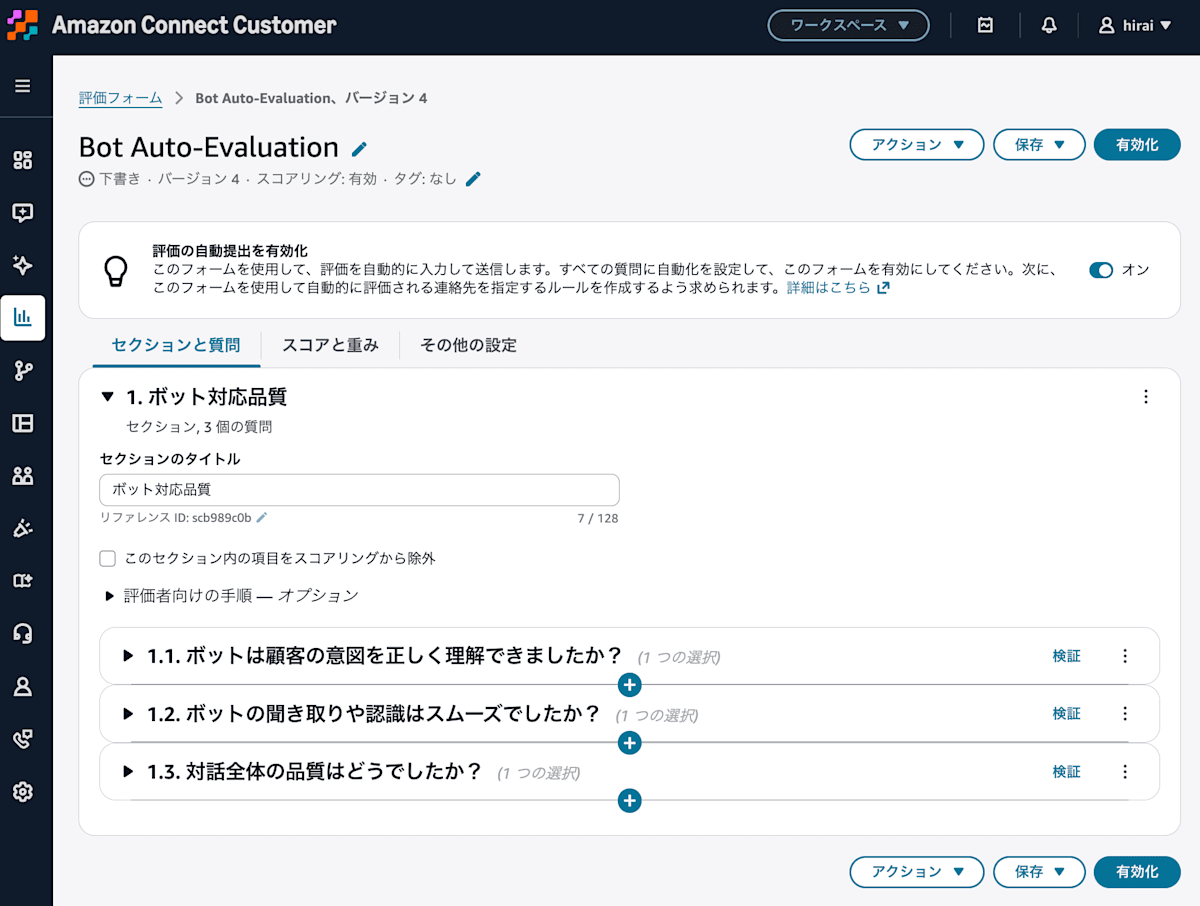The height and width of the screenshot is (906, 1200).
Task: Open question 1.1 three-dot menu
Action: [x=1125, y=656]
